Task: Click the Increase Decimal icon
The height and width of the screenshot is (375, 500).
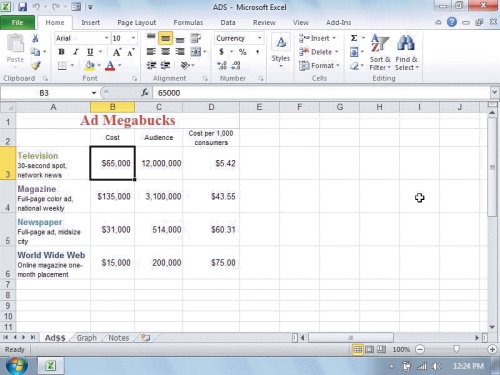Action: tap(222, 65)
